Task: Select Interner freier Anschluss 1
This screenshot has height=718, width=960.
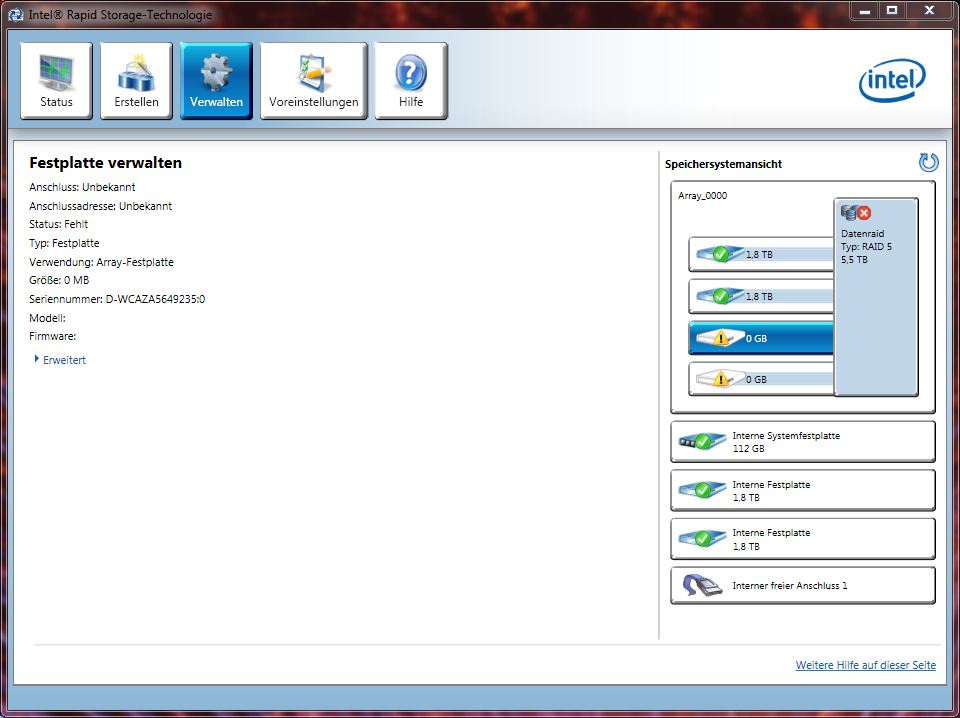Action: [x=803, y=586]
